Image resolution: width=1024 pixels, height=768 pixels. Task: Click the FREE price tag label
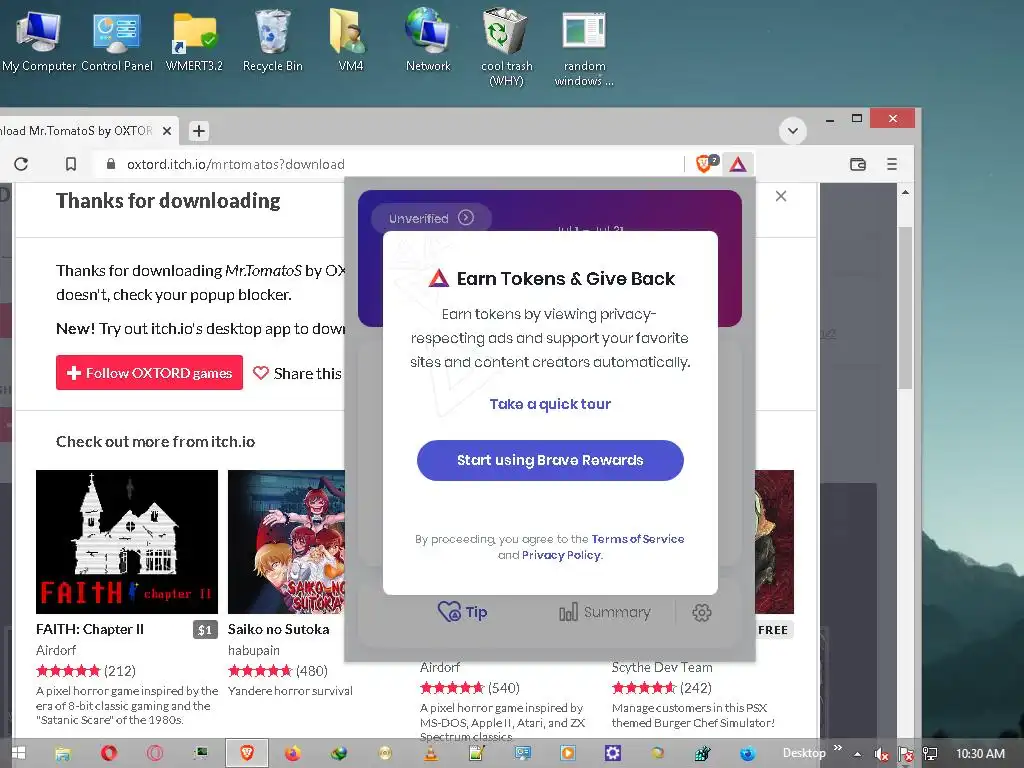tap(773, 630)
